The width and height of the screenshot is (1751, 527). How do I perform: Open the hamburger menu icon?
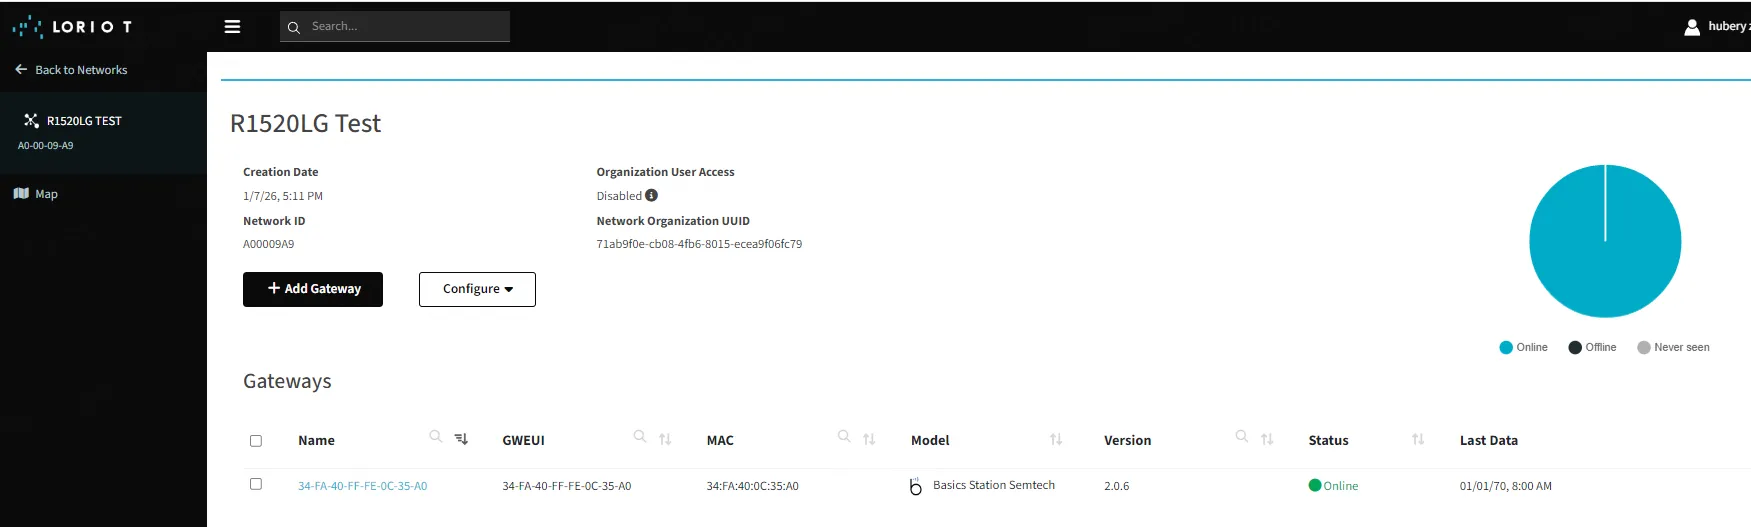(232, 27)
